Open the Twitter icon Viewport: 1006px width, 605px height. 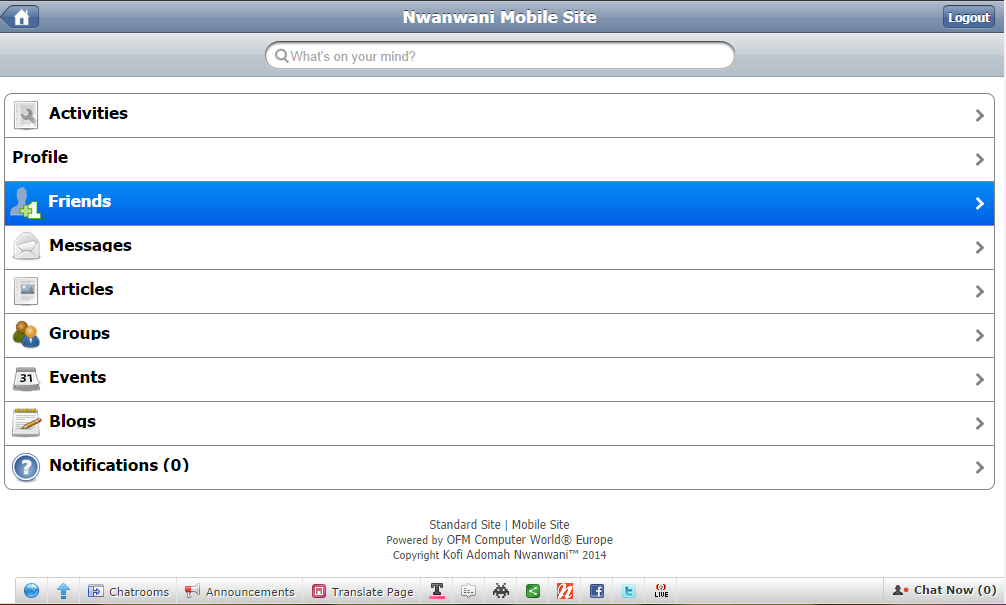[x=629, y=591]
